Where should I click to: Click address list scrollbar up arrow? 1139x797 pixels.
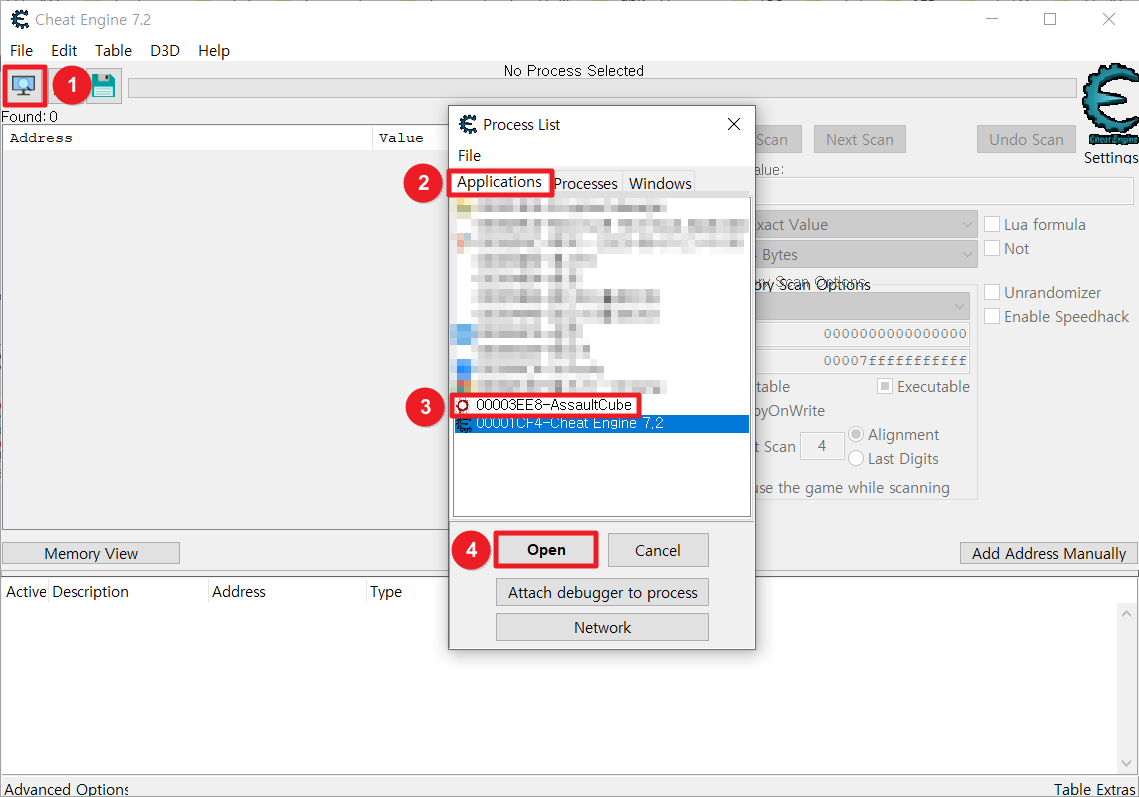[1126, 614]
